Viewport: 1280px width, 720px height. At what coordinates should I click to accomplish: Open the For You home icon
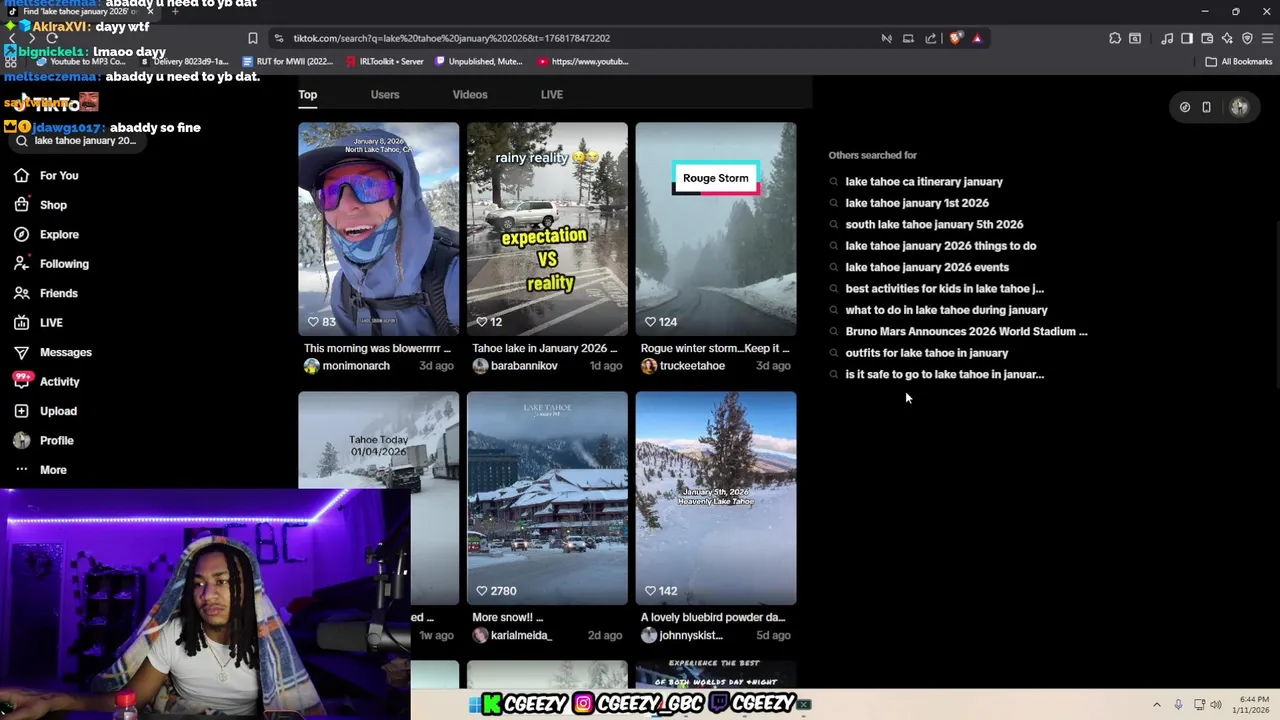(21, 175)
